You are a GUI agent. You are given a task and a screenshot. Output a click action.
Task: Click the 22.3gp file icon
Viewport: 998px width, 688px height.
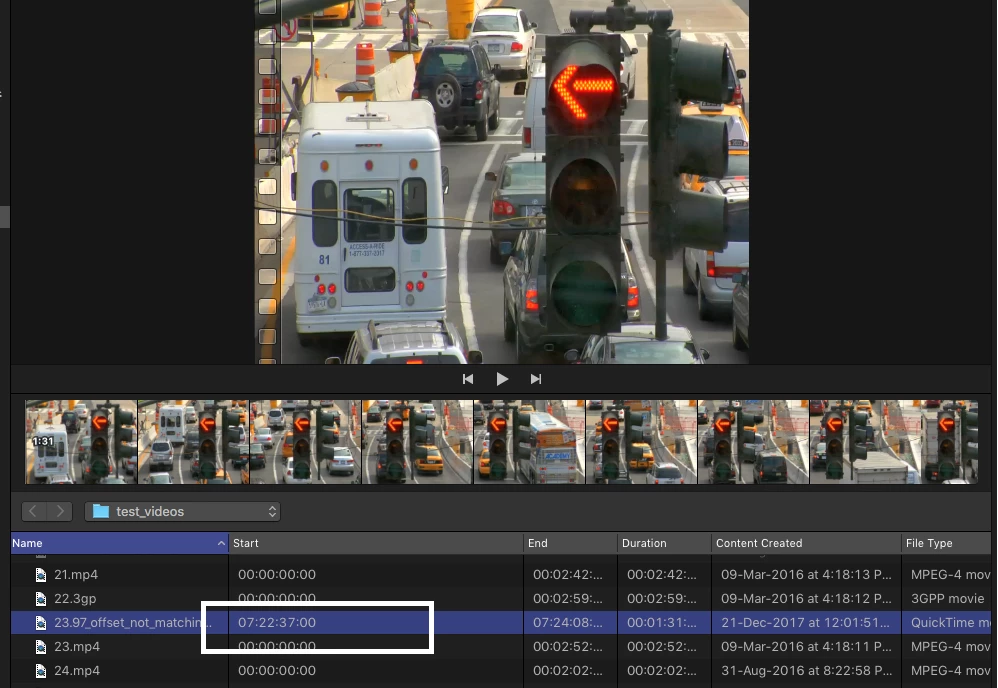coord(41,599)
